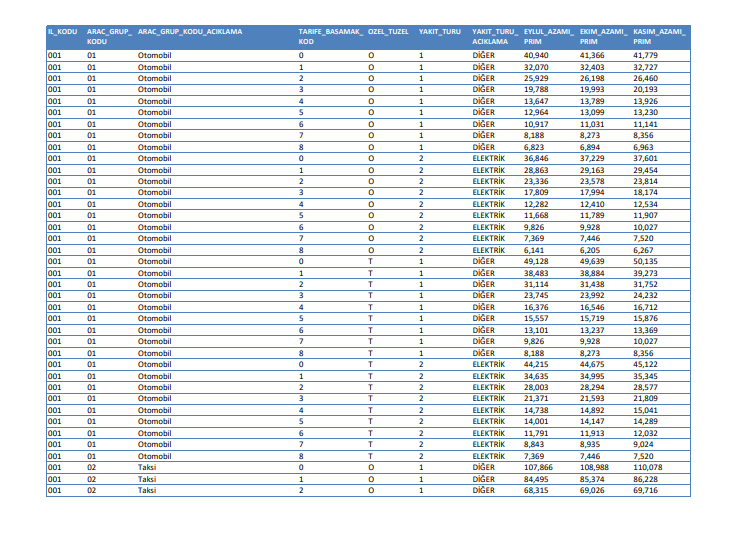Image resolution: width=747 pixels, height=534 pixels.
Task: Click the 108,988 Ekim premium cell
Action: (x=594, y=468)
